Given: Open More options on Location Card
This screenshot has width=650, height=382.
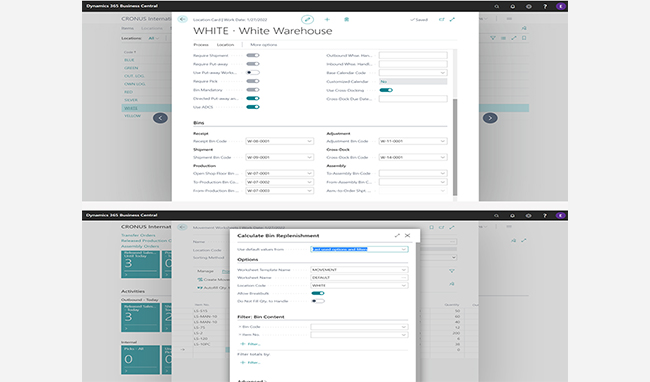Looking at the screenshot, I should [264, 45].
